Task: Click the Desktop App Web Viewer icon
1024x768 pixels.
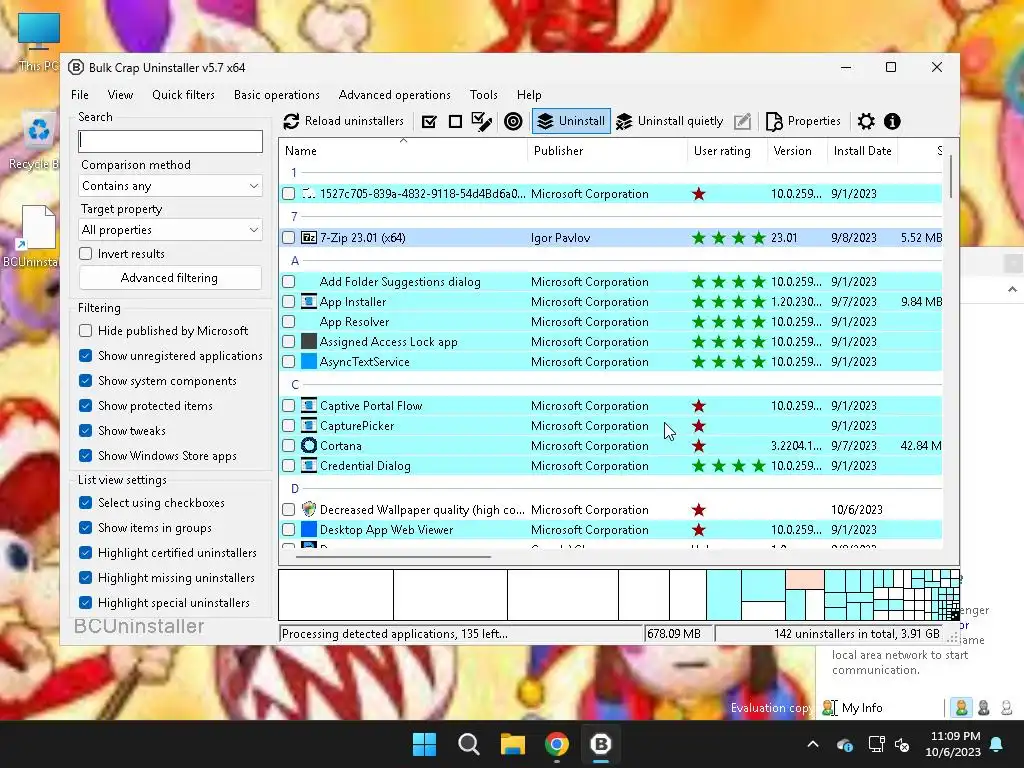Action: 309,530
